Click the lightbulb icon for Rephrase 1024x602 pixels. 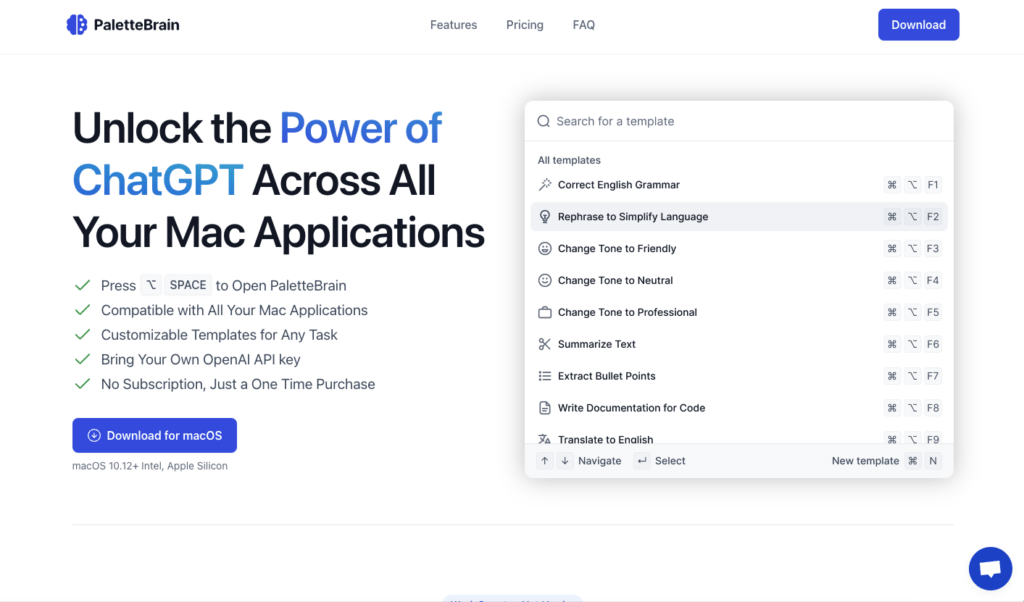545,217
